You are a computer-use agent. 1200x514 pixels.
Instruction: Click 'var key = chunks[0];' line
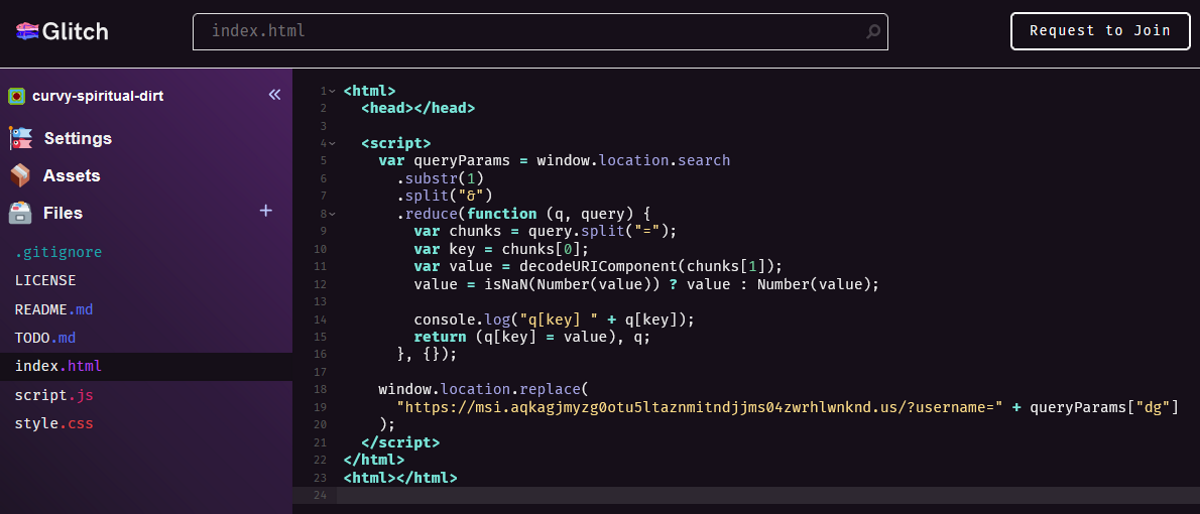point(501,249)
